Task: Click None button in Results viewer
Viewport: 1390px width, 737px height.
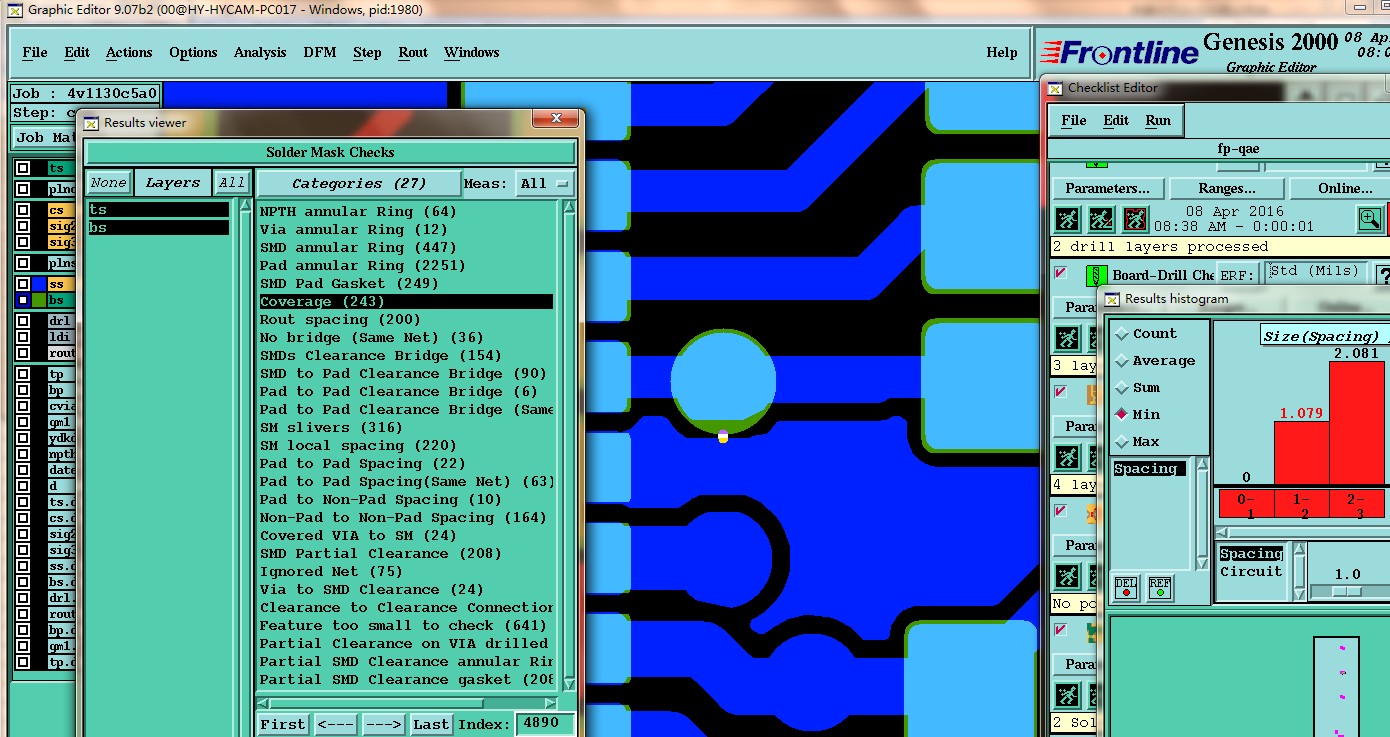Action: 108,183
